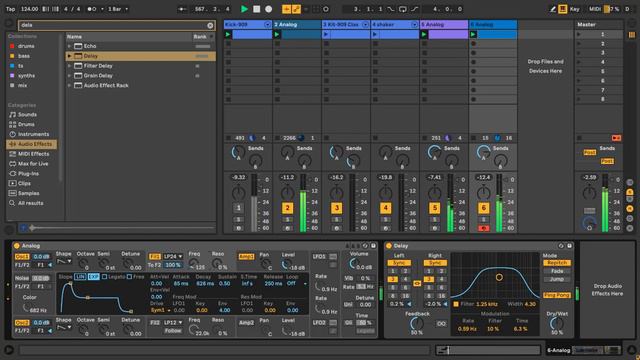This screenshot has height=360, width=640.
Task: Click the Tap tempo button
Action: tap(11, 9)
